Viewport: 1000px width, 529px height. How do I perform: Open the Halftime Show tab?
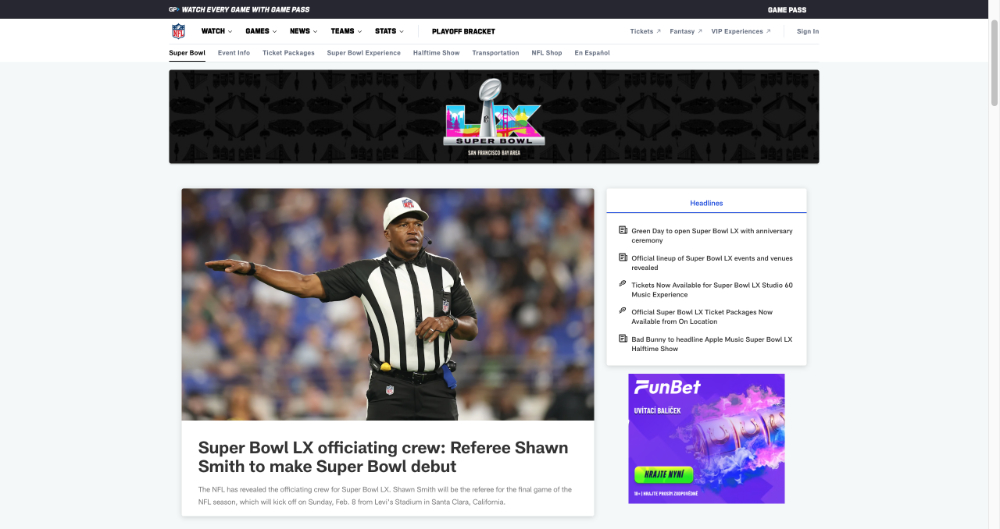click(x=436, y=53)
